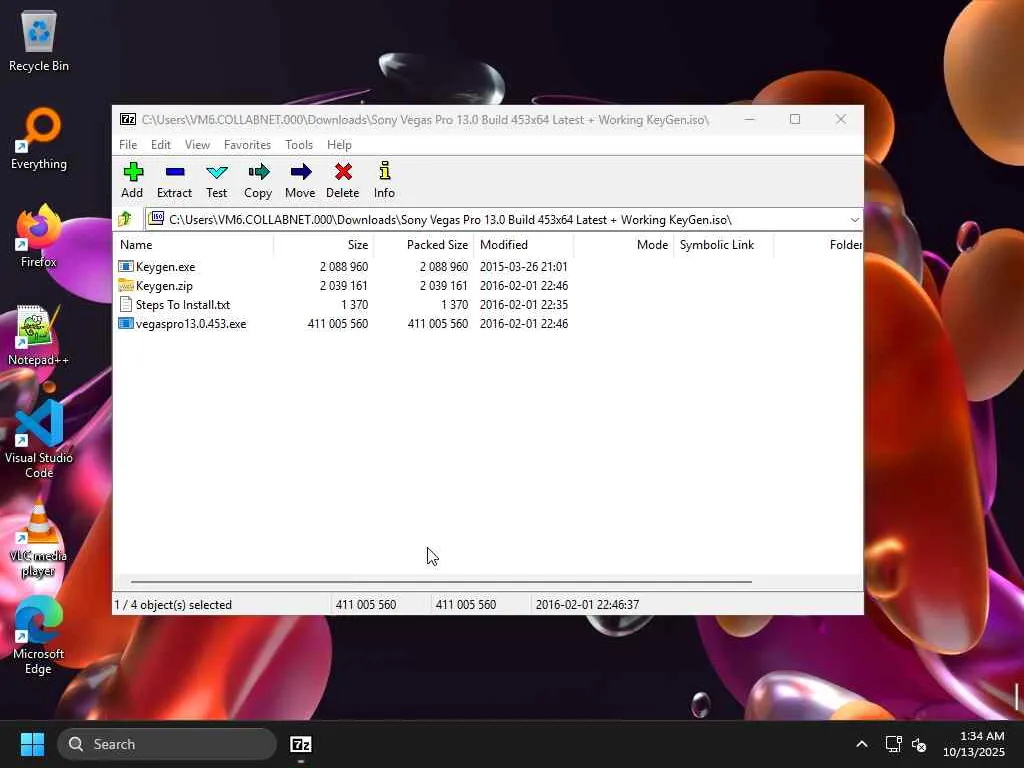Click the status bar '1 / 4 object(s) selected'
This screenshot has width=1024, height=768.
[x=173, y=605]
